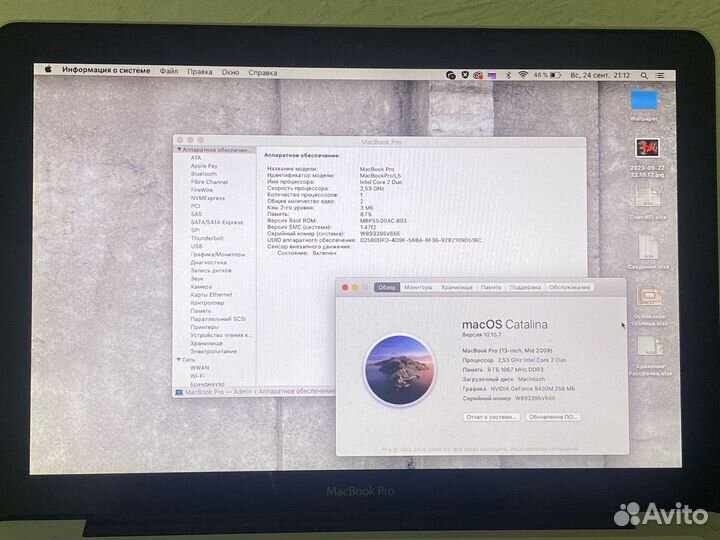Select SATA/SATA Express in sidebar

[x=217, y=222]
